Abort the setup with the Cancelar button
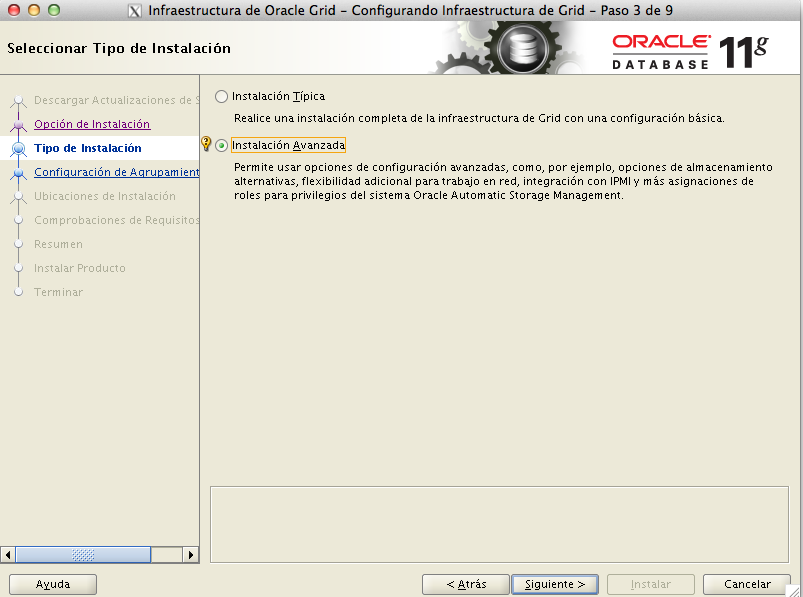 click(x=747, y=584)
